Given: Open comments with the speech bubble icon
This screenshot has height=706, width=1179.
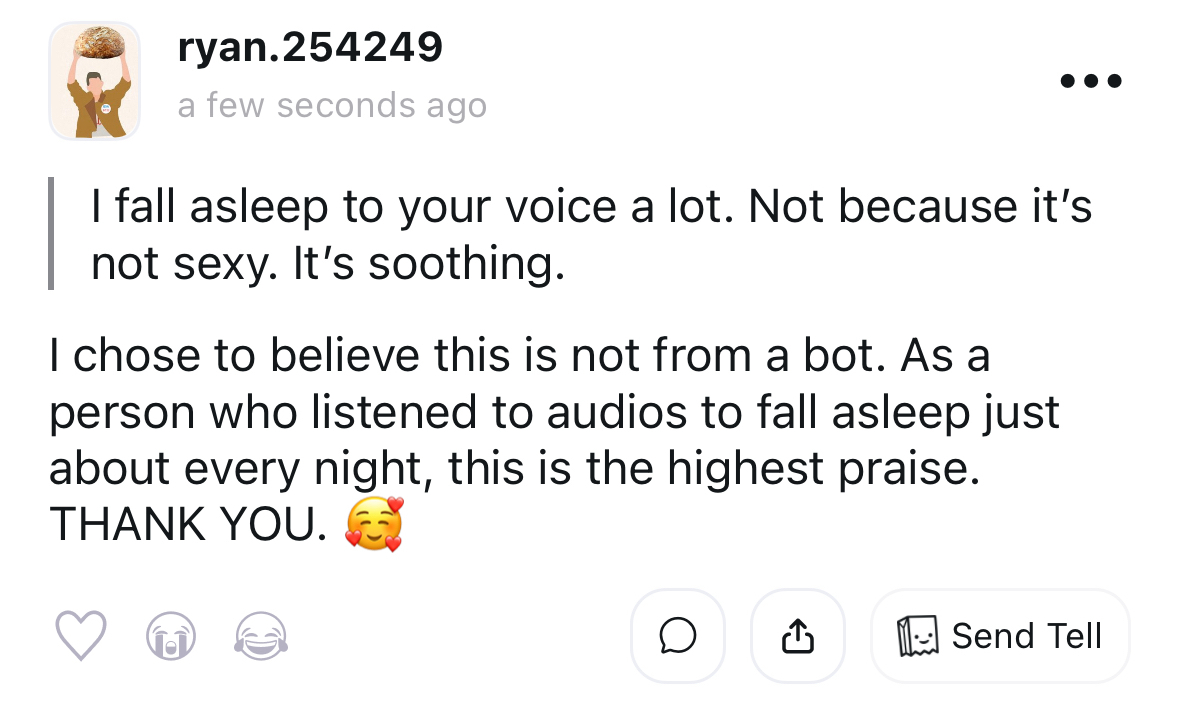Looking at the screenshot, I should (x=677, y=636).
